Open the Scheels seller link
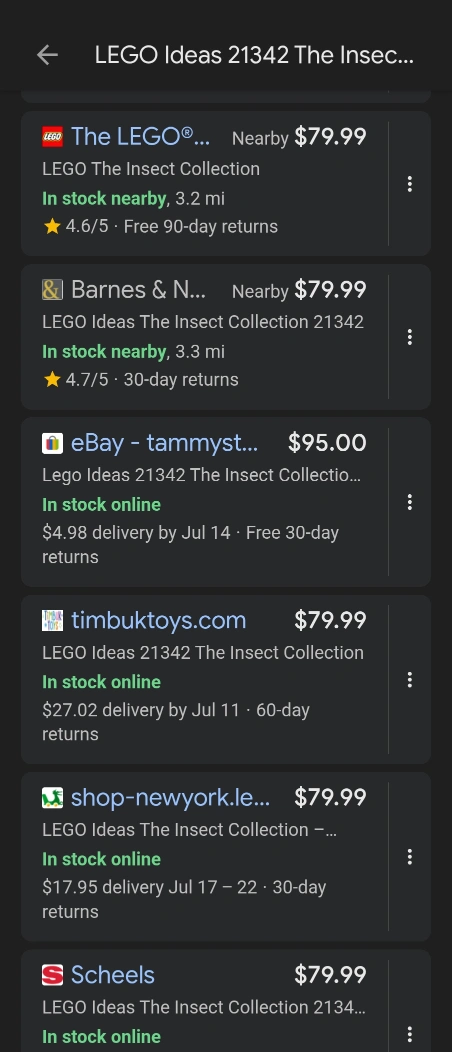Viewport: 452px width, 1052px height. [113, 975]
